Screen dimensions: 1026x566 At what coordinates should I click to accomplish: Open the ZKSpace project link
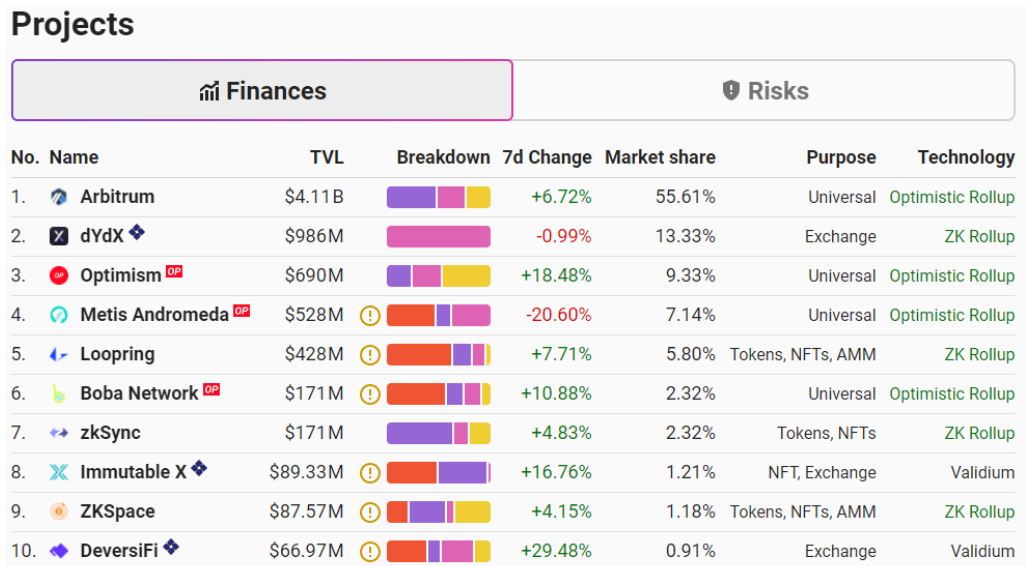(x=118, y=511)
